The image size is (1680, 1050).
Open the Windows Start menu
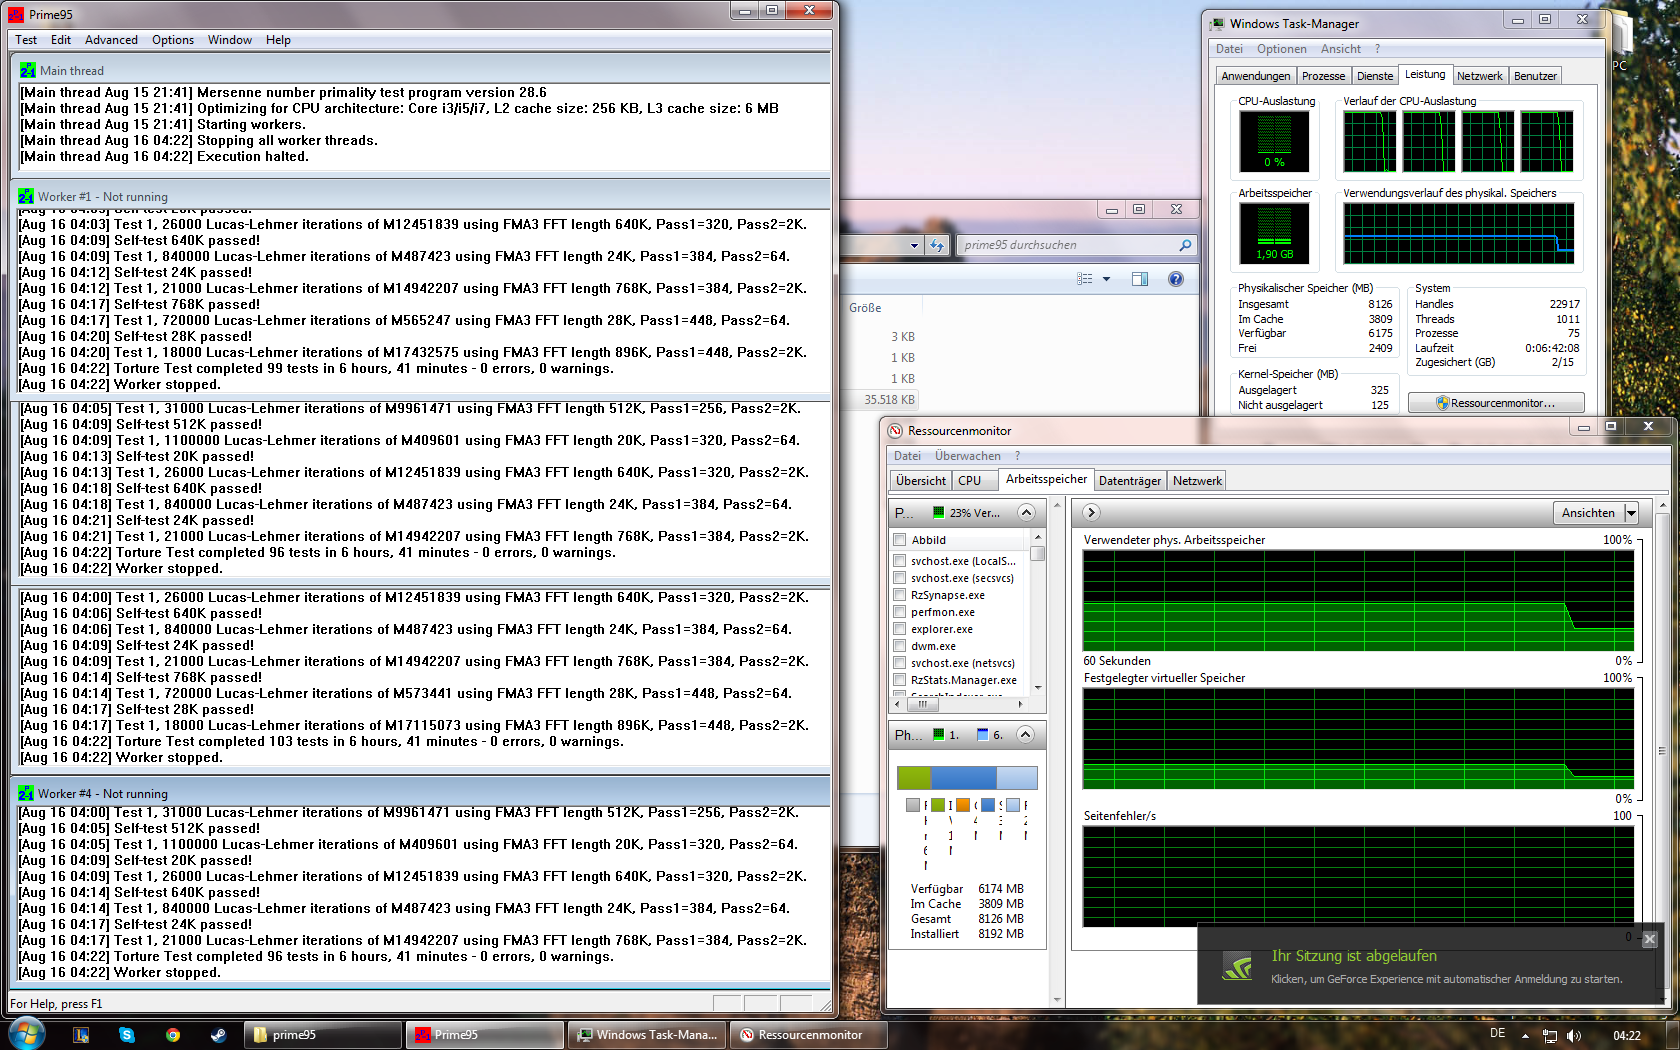click(x=27, y=1034)
